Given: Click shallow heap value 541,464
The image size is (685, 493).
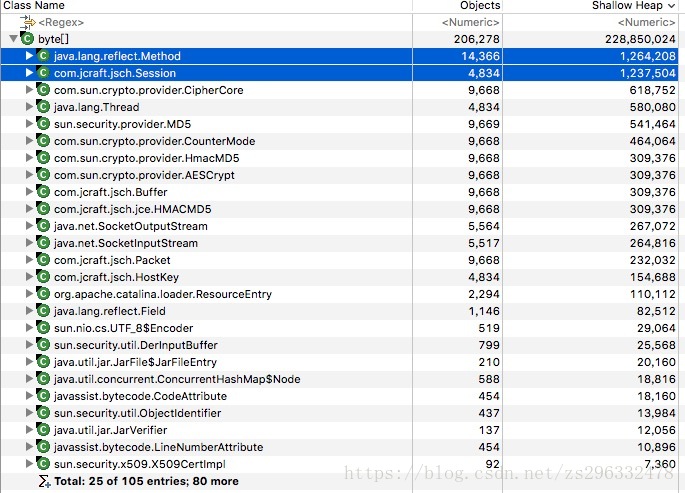Looking at the screenshot, I should [653, 124].
